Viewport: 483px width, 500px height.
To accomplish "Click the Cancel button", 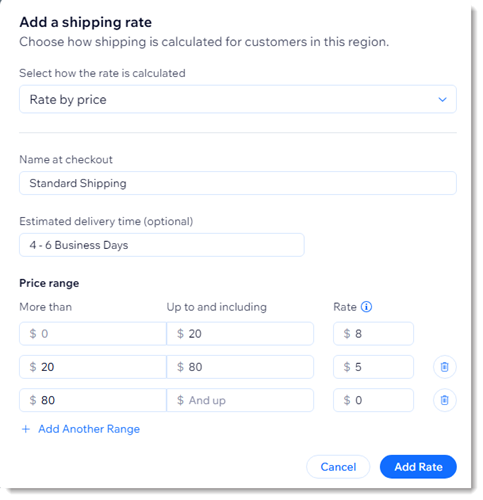I will [338, 467].
